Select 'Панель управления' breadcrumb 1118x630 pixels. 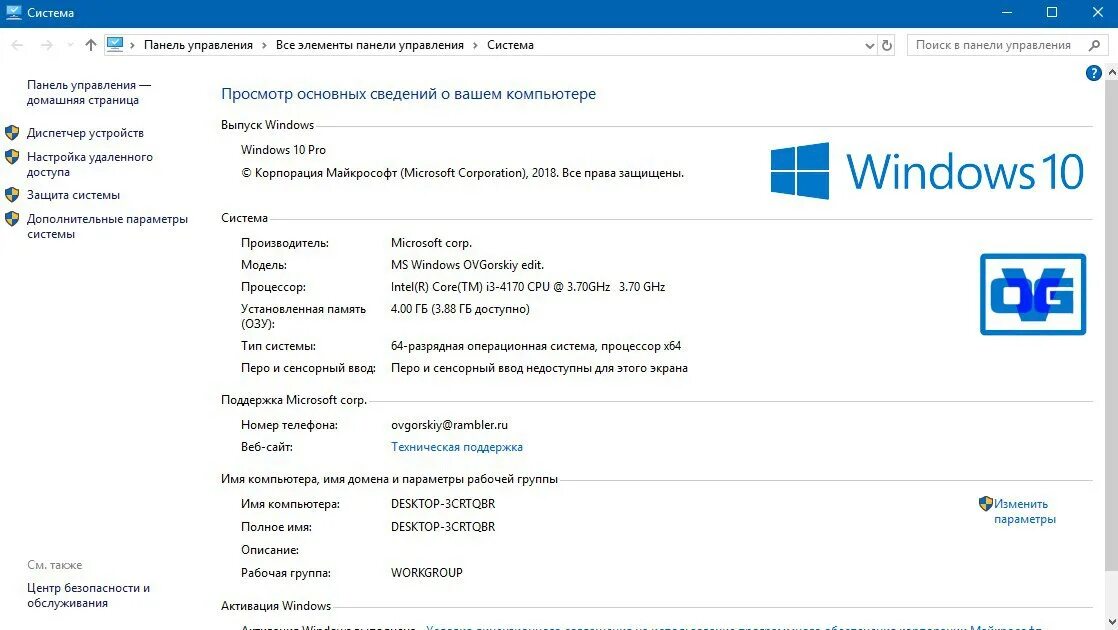(x=198, y=45)
